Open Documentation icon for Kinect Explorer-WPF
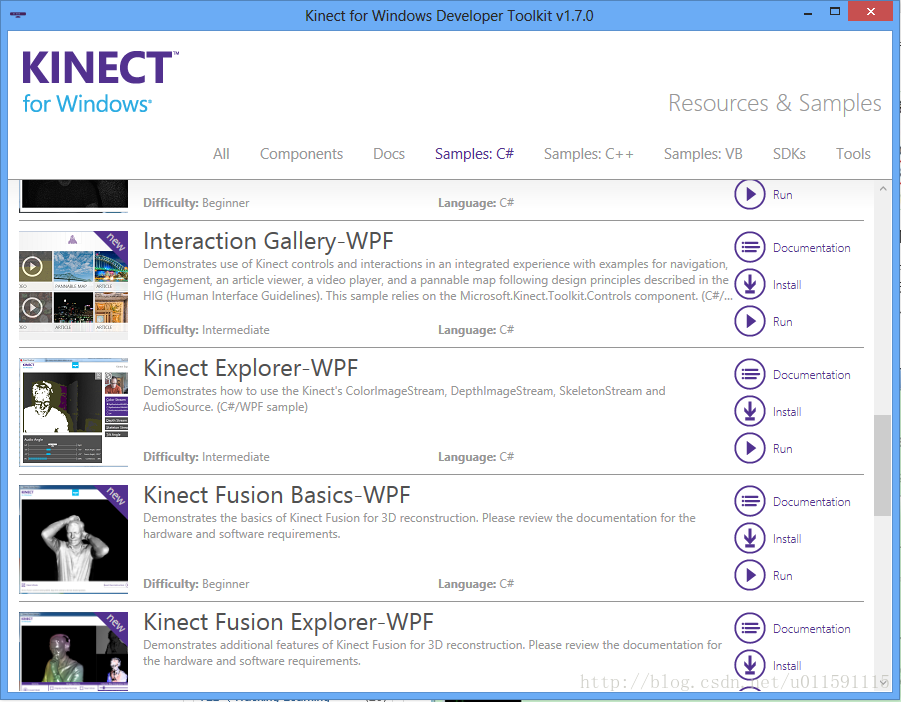This screenshot has height=702, width=901. 749,374
